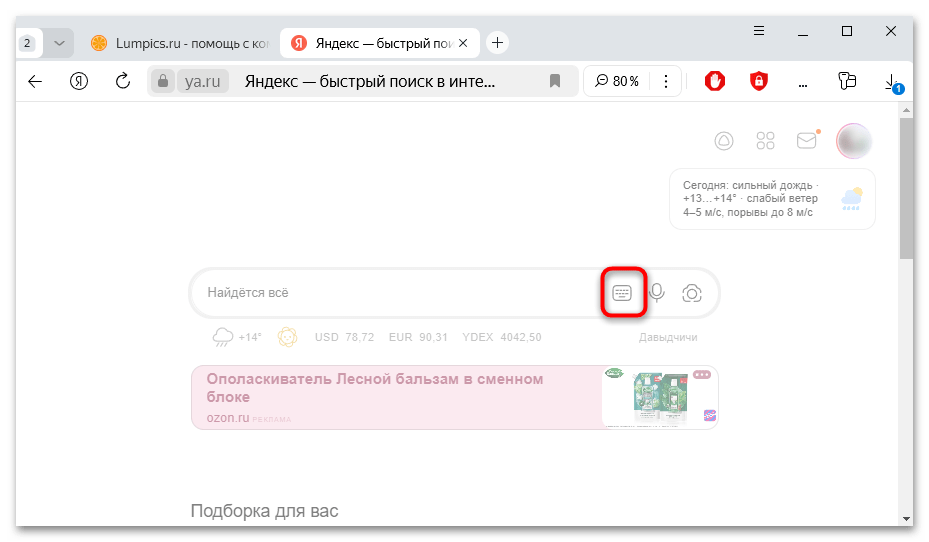Click the 80% zoom indicator
This screenshot has height=542, width=929.
point(617,81)
